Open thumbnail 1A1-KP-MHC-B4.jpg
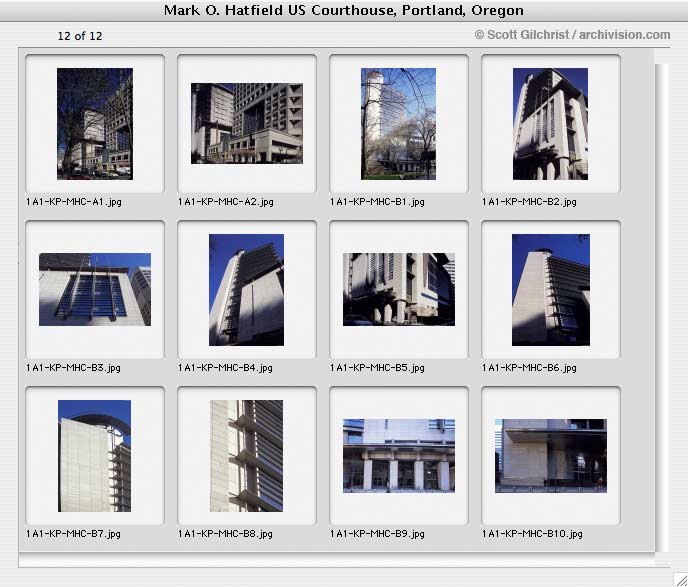The height and width of the screenshot is (587, 688). 247,290
